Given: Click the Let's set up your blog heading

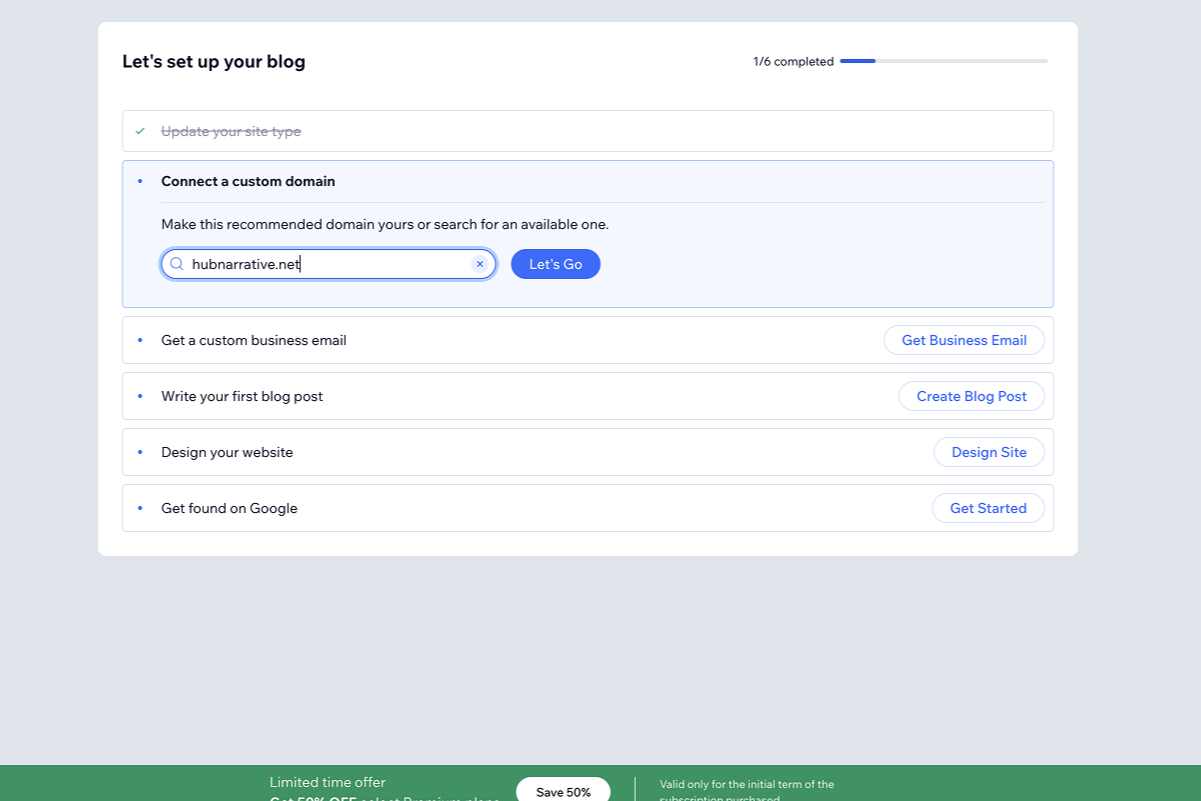Looking at the screenshot, I should pyautogui.click(x=214, y=62).
